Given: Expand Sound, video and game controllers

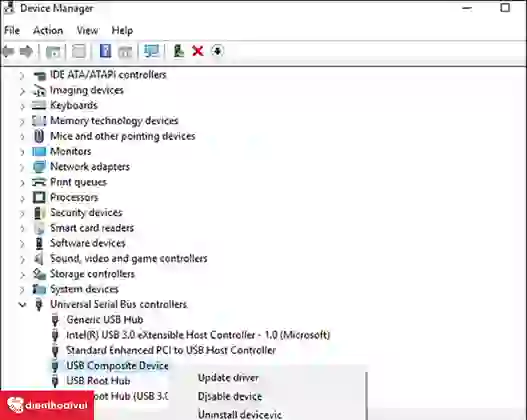Looking at the screenshot, I should click(22, 259).
